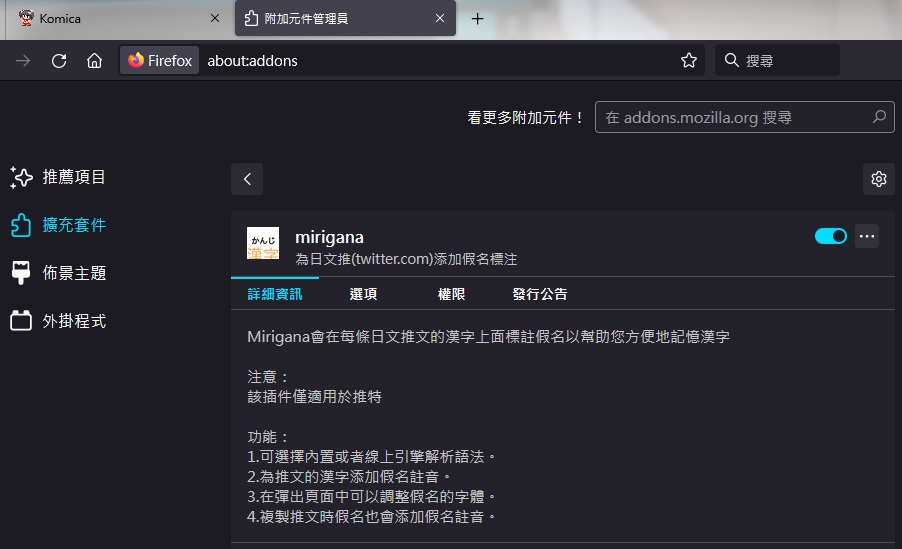The image size is (902, 549).
Task: Select the 發行公告 release notes tab
Action: (540, 294)
